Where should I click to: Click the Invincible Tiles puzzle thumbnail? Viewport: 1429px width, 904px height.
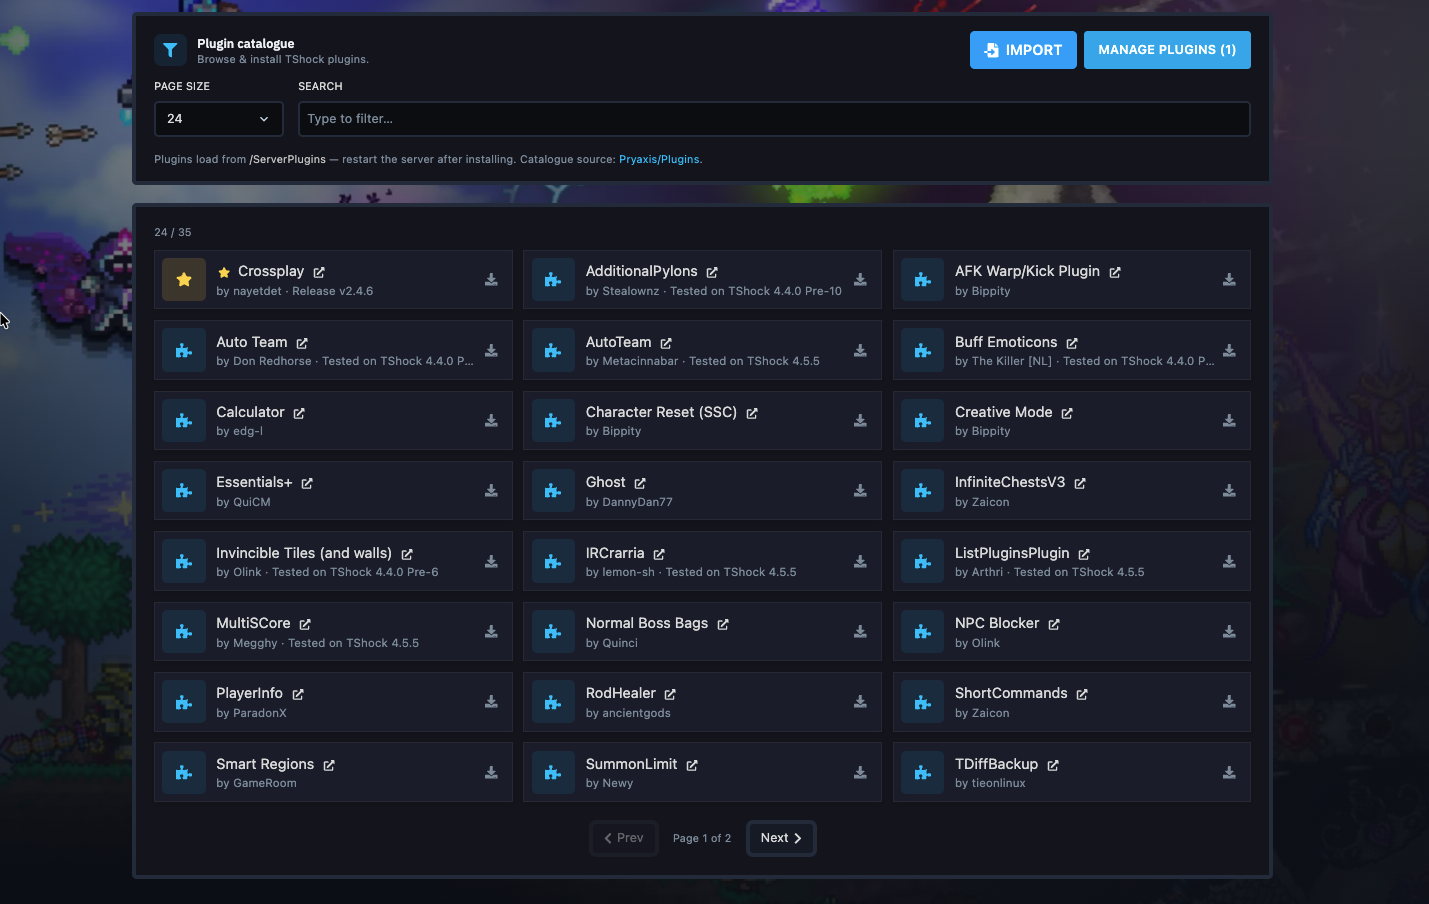click(184, 562)
